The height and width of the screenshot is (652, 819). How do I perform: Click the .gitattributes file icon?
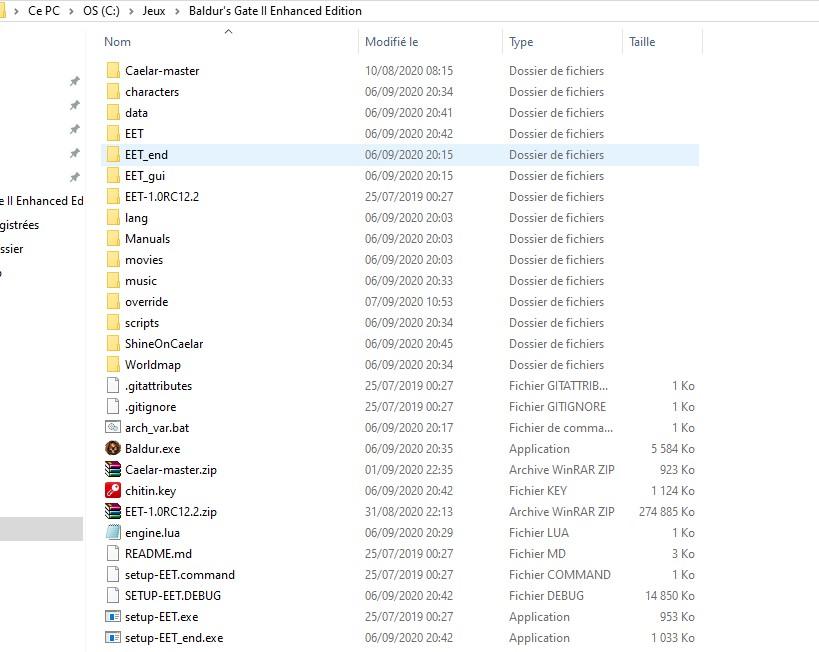click(113, 386)
